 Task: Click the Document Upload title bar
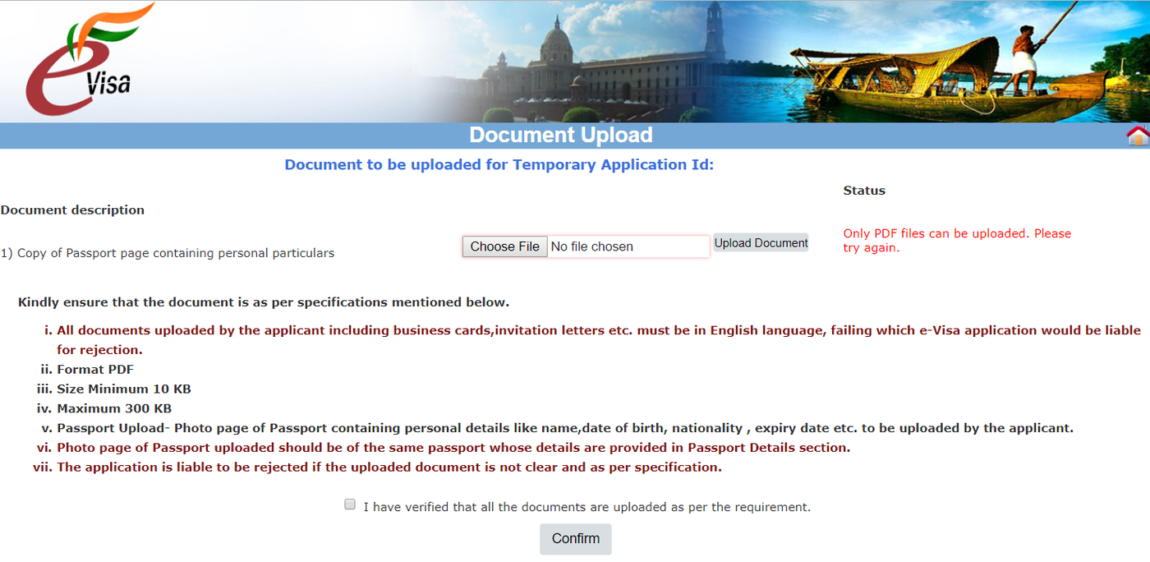click(x=560, y=136)
